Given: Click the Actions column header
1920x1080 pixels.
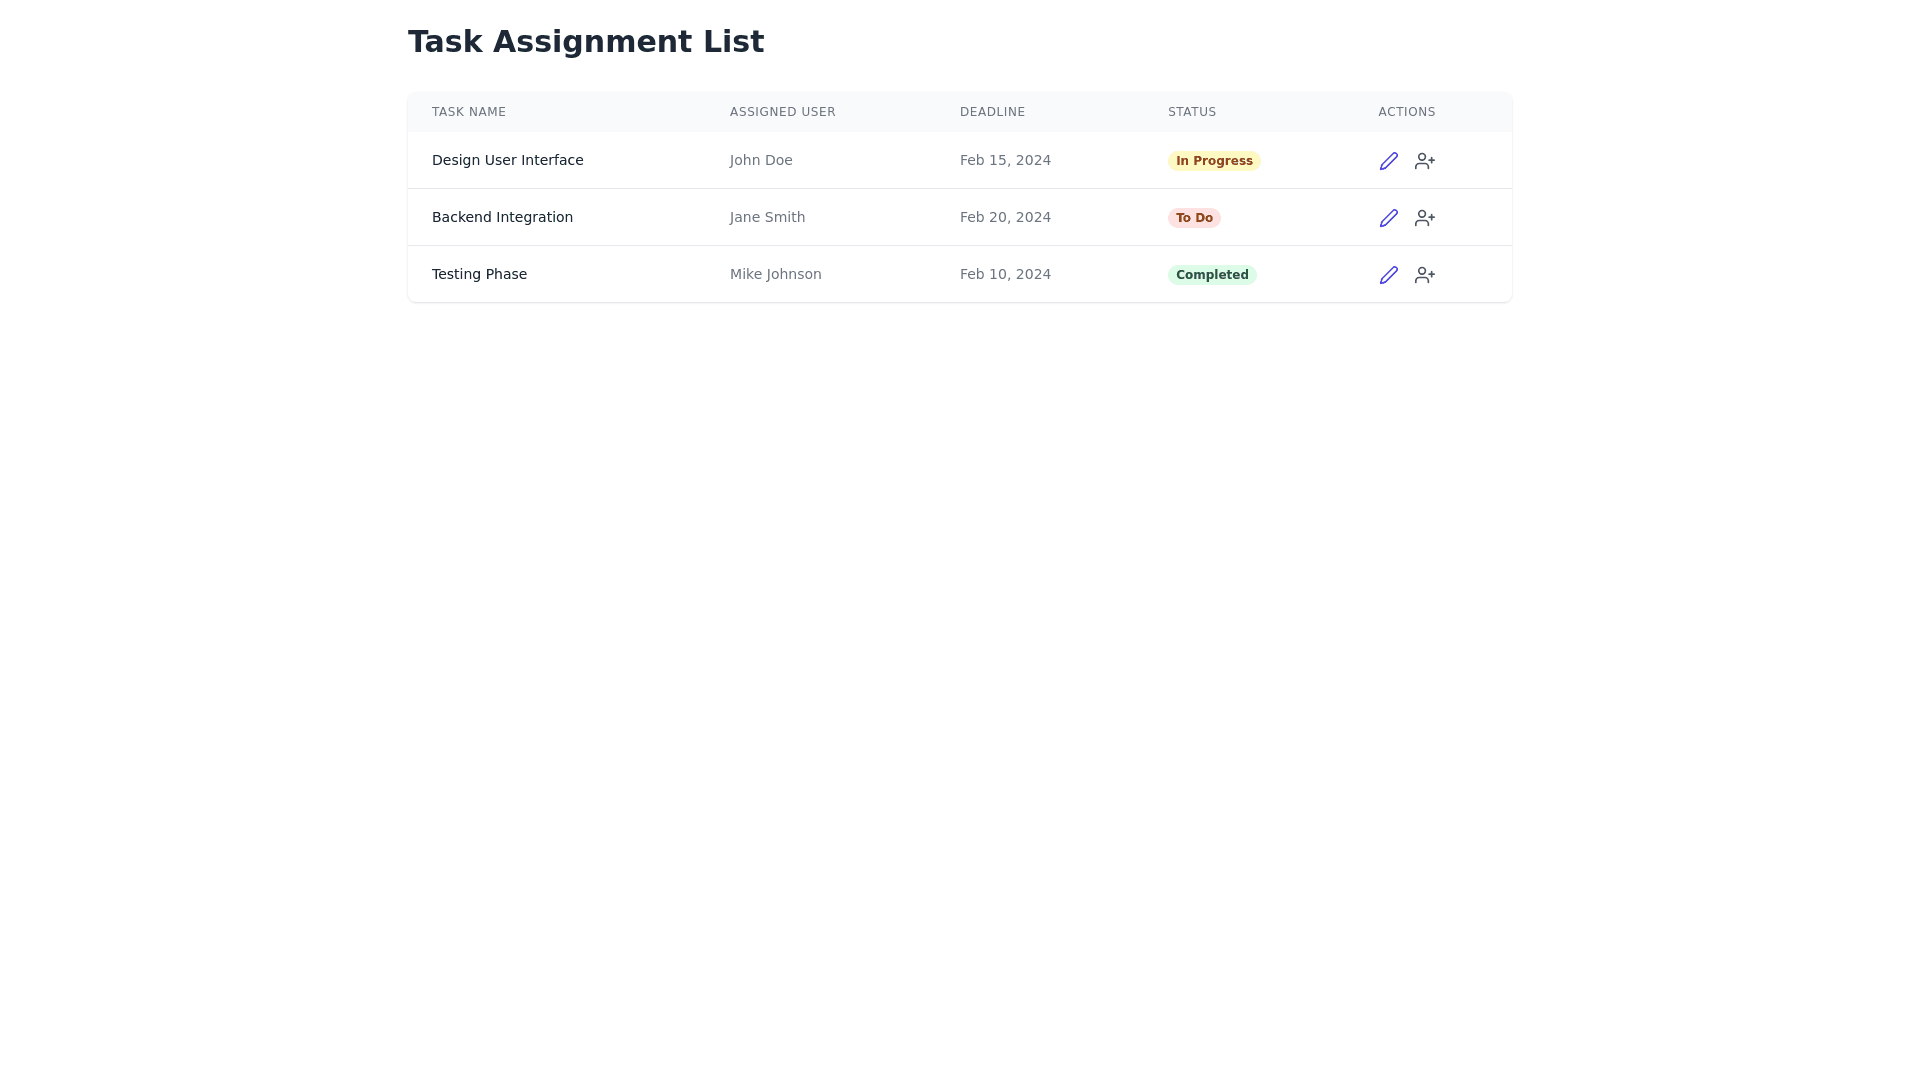Looking at the screenshot, I should (1406, 112).
